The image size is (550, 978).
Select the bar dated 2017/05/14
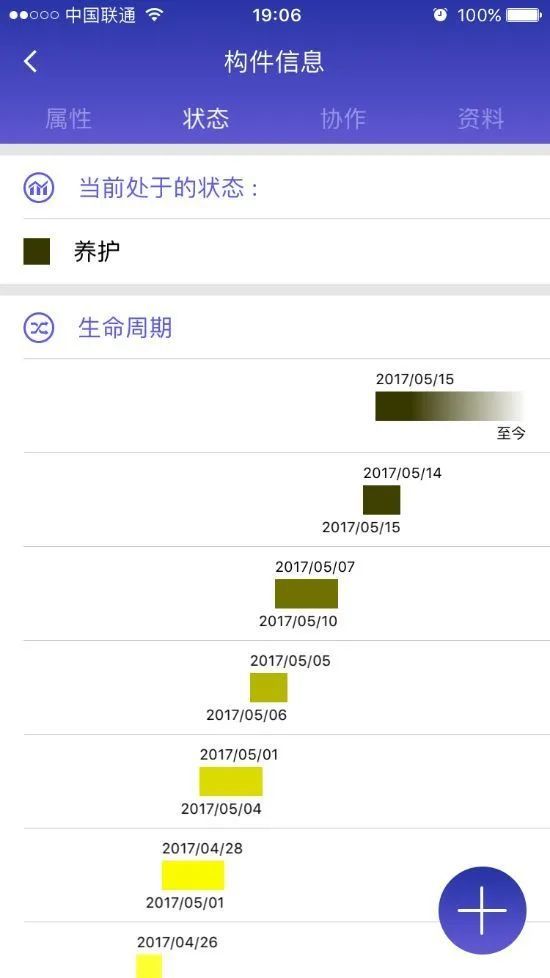click(382, 500)
